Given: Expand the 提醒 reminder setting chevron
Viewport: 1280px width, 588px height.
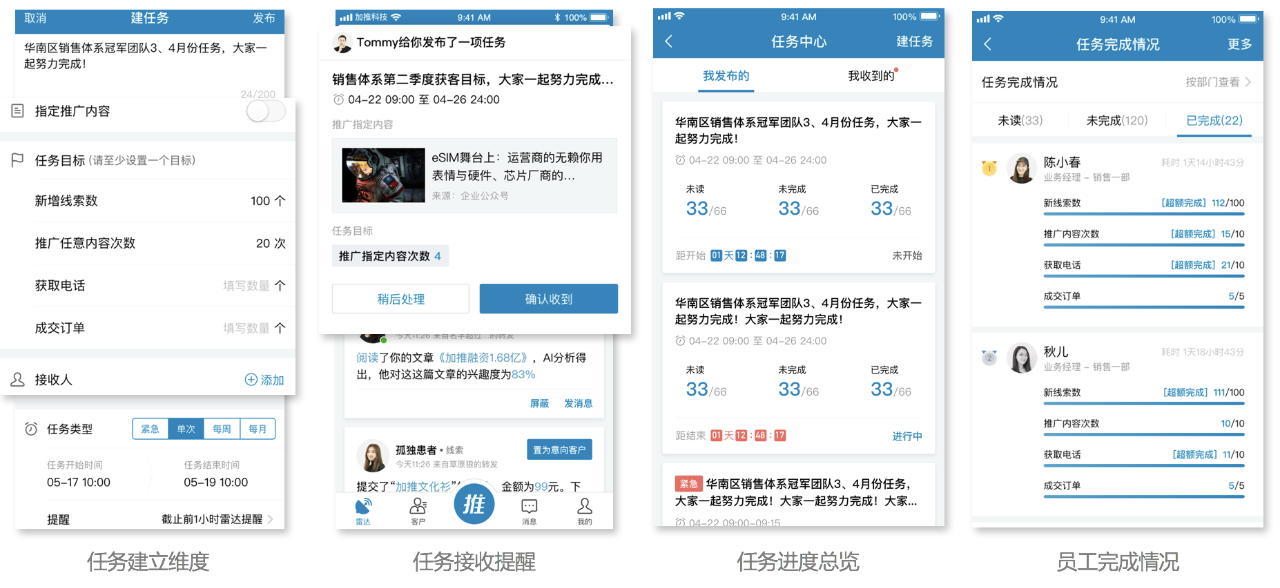Looking at the screenshot, I should point(270,519).
